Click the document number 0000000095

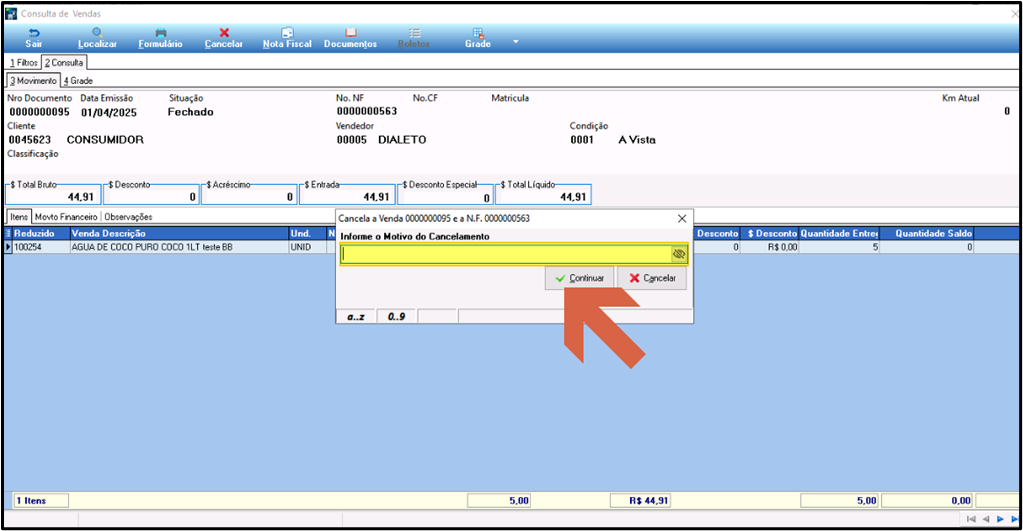[39, 112]
